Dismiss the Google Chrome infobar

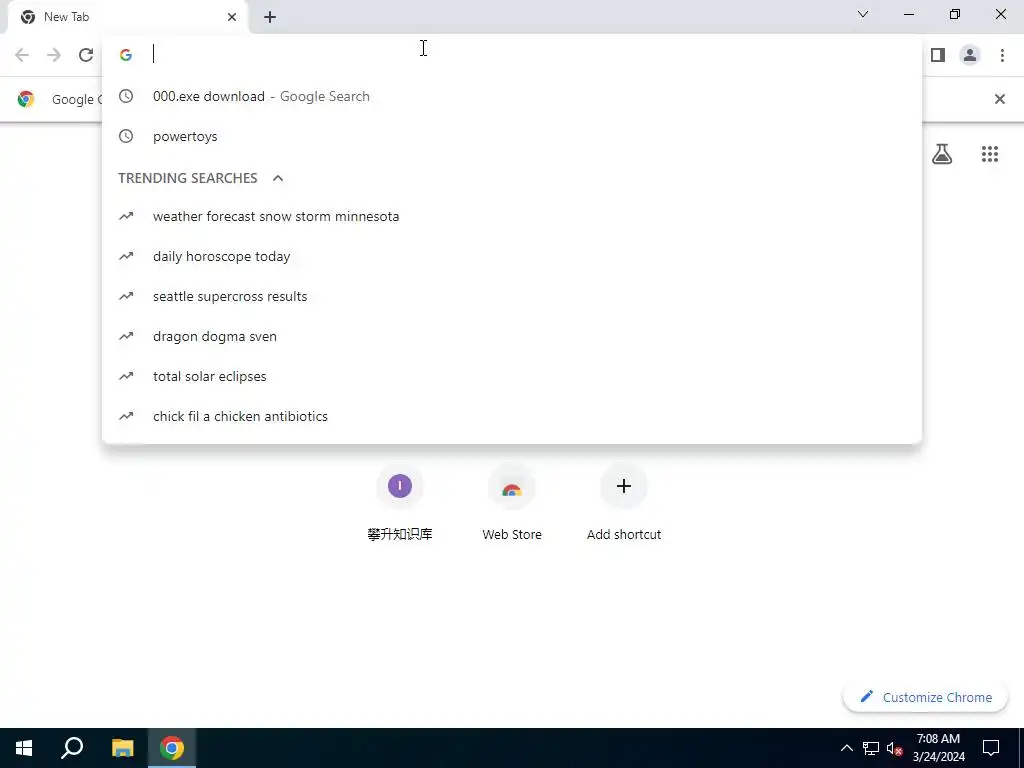coord(999,99)
